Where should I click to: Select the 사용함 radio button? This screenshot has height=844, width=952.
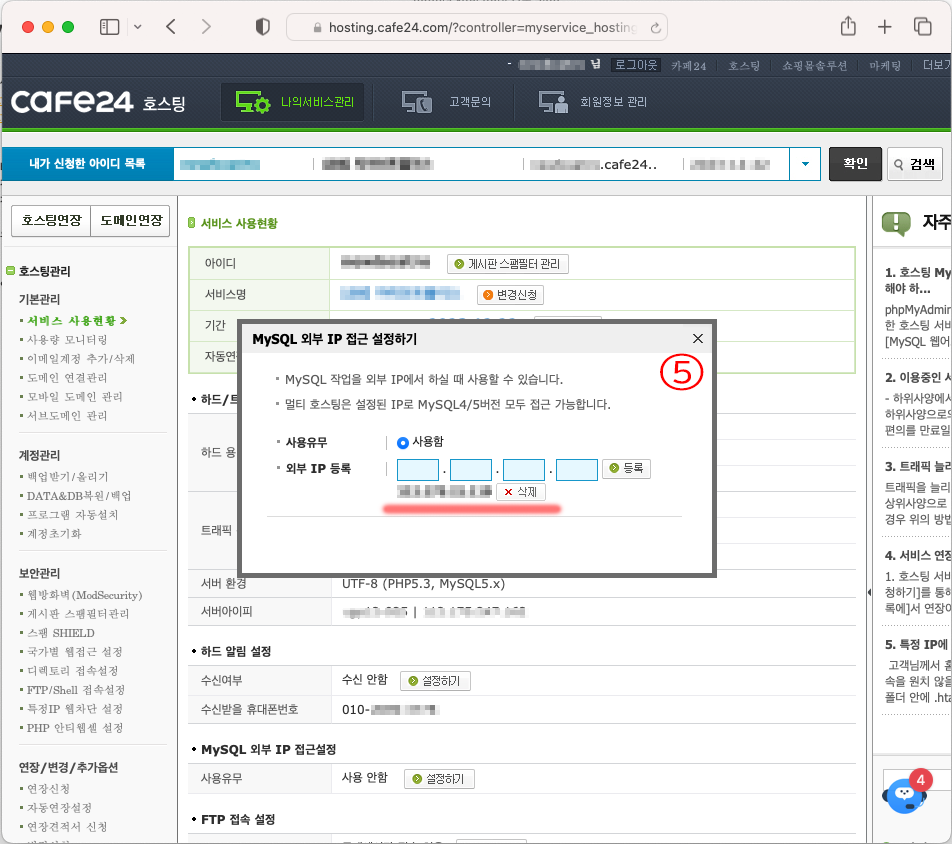click(403, 442)
